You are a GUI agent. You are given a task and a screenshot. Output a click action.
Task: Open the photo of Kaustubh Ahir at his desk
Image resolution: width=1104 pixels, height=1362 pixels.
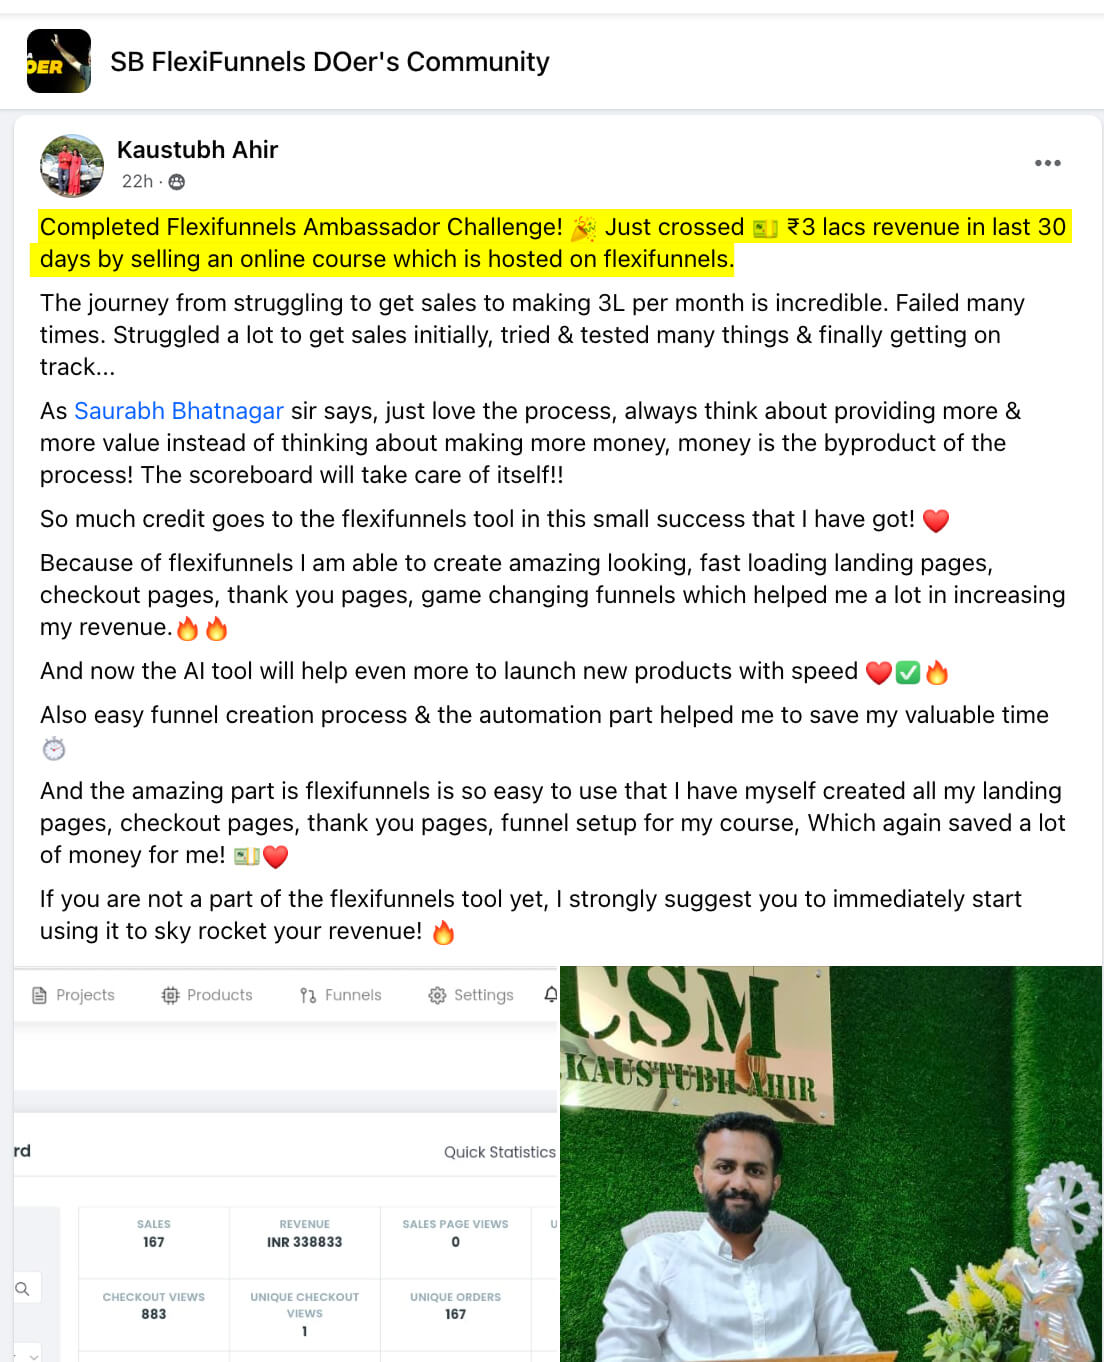pos(830,1160)
